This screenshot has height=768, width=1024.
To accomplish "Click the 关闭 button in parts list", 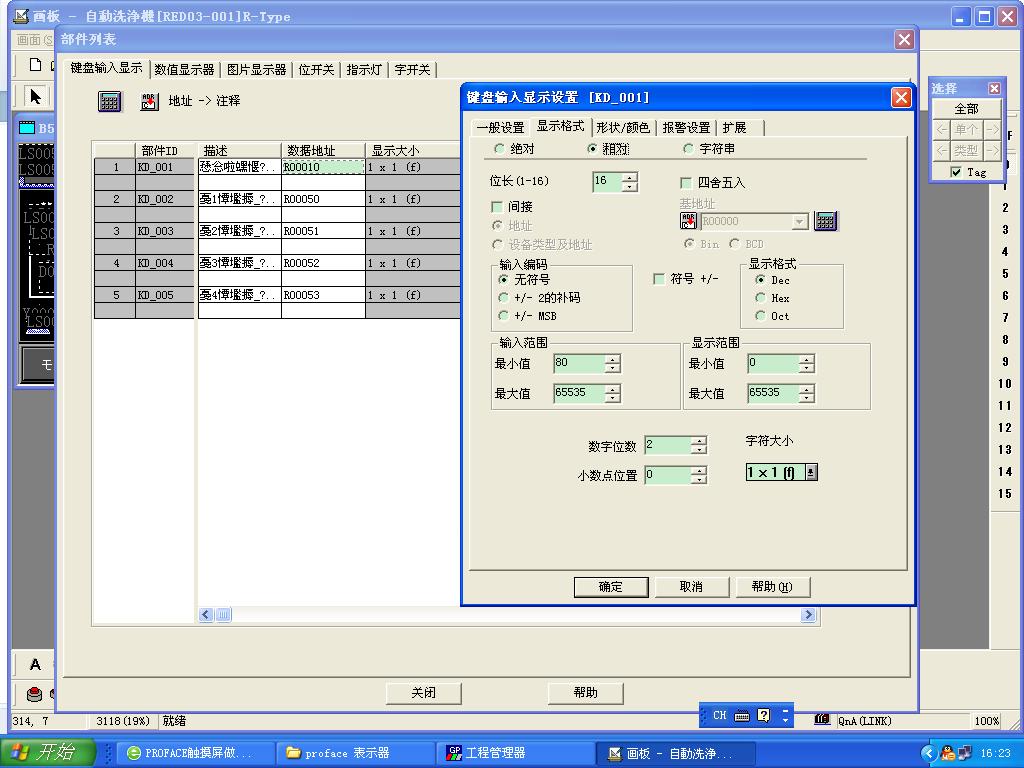I will 423,693.
